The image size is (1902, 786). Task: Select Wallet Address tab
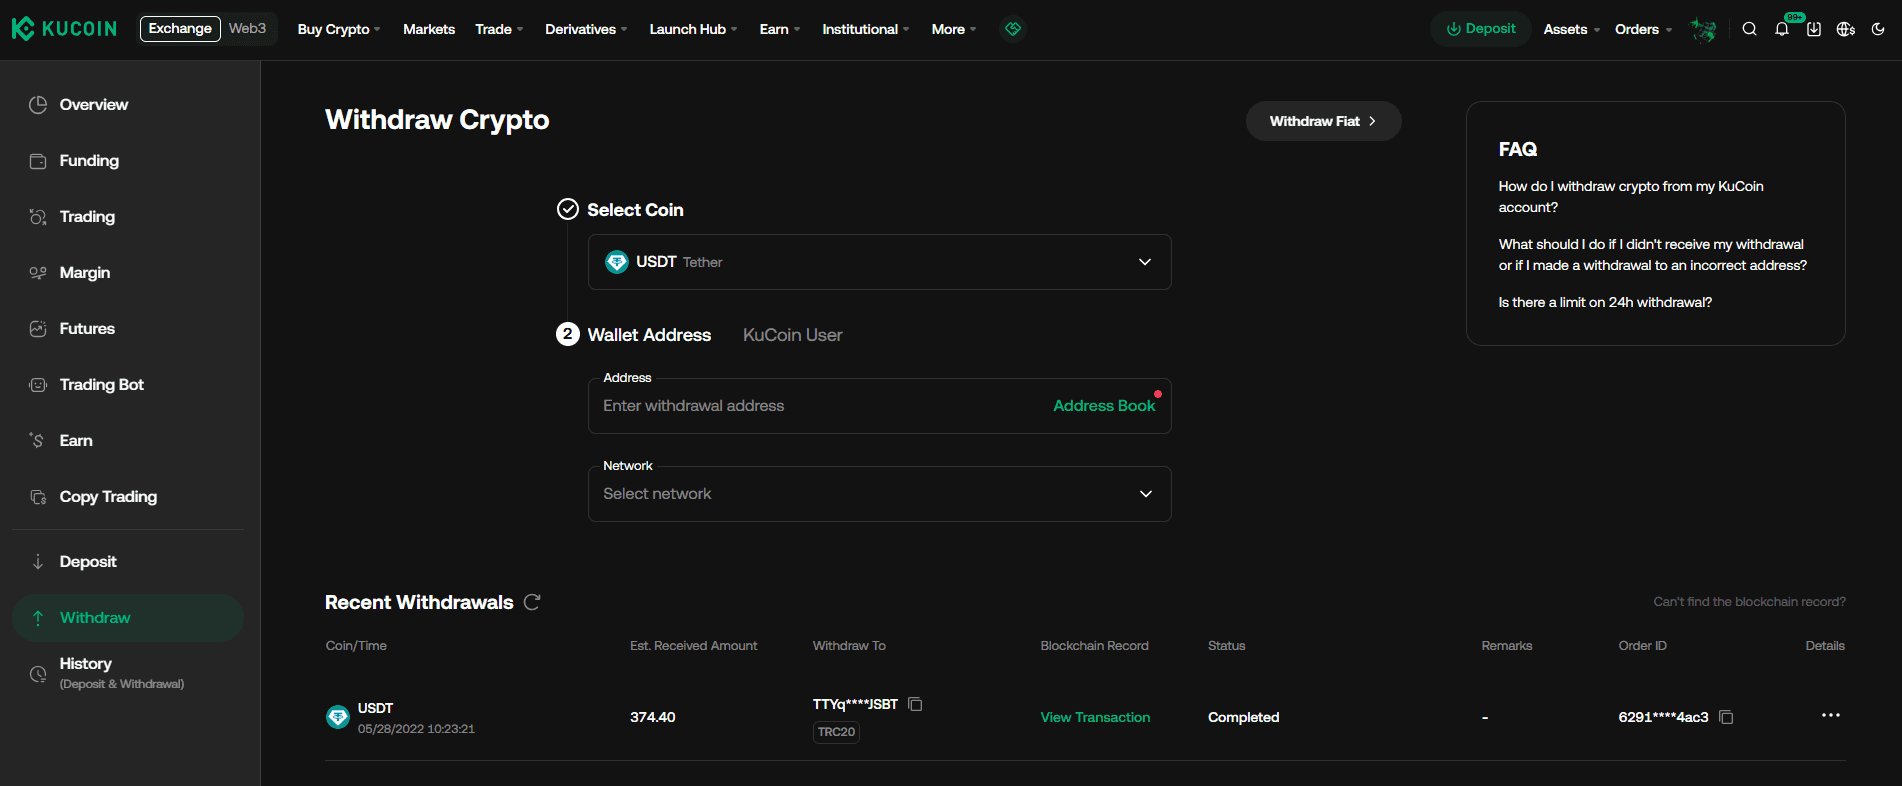click(649, 335)
